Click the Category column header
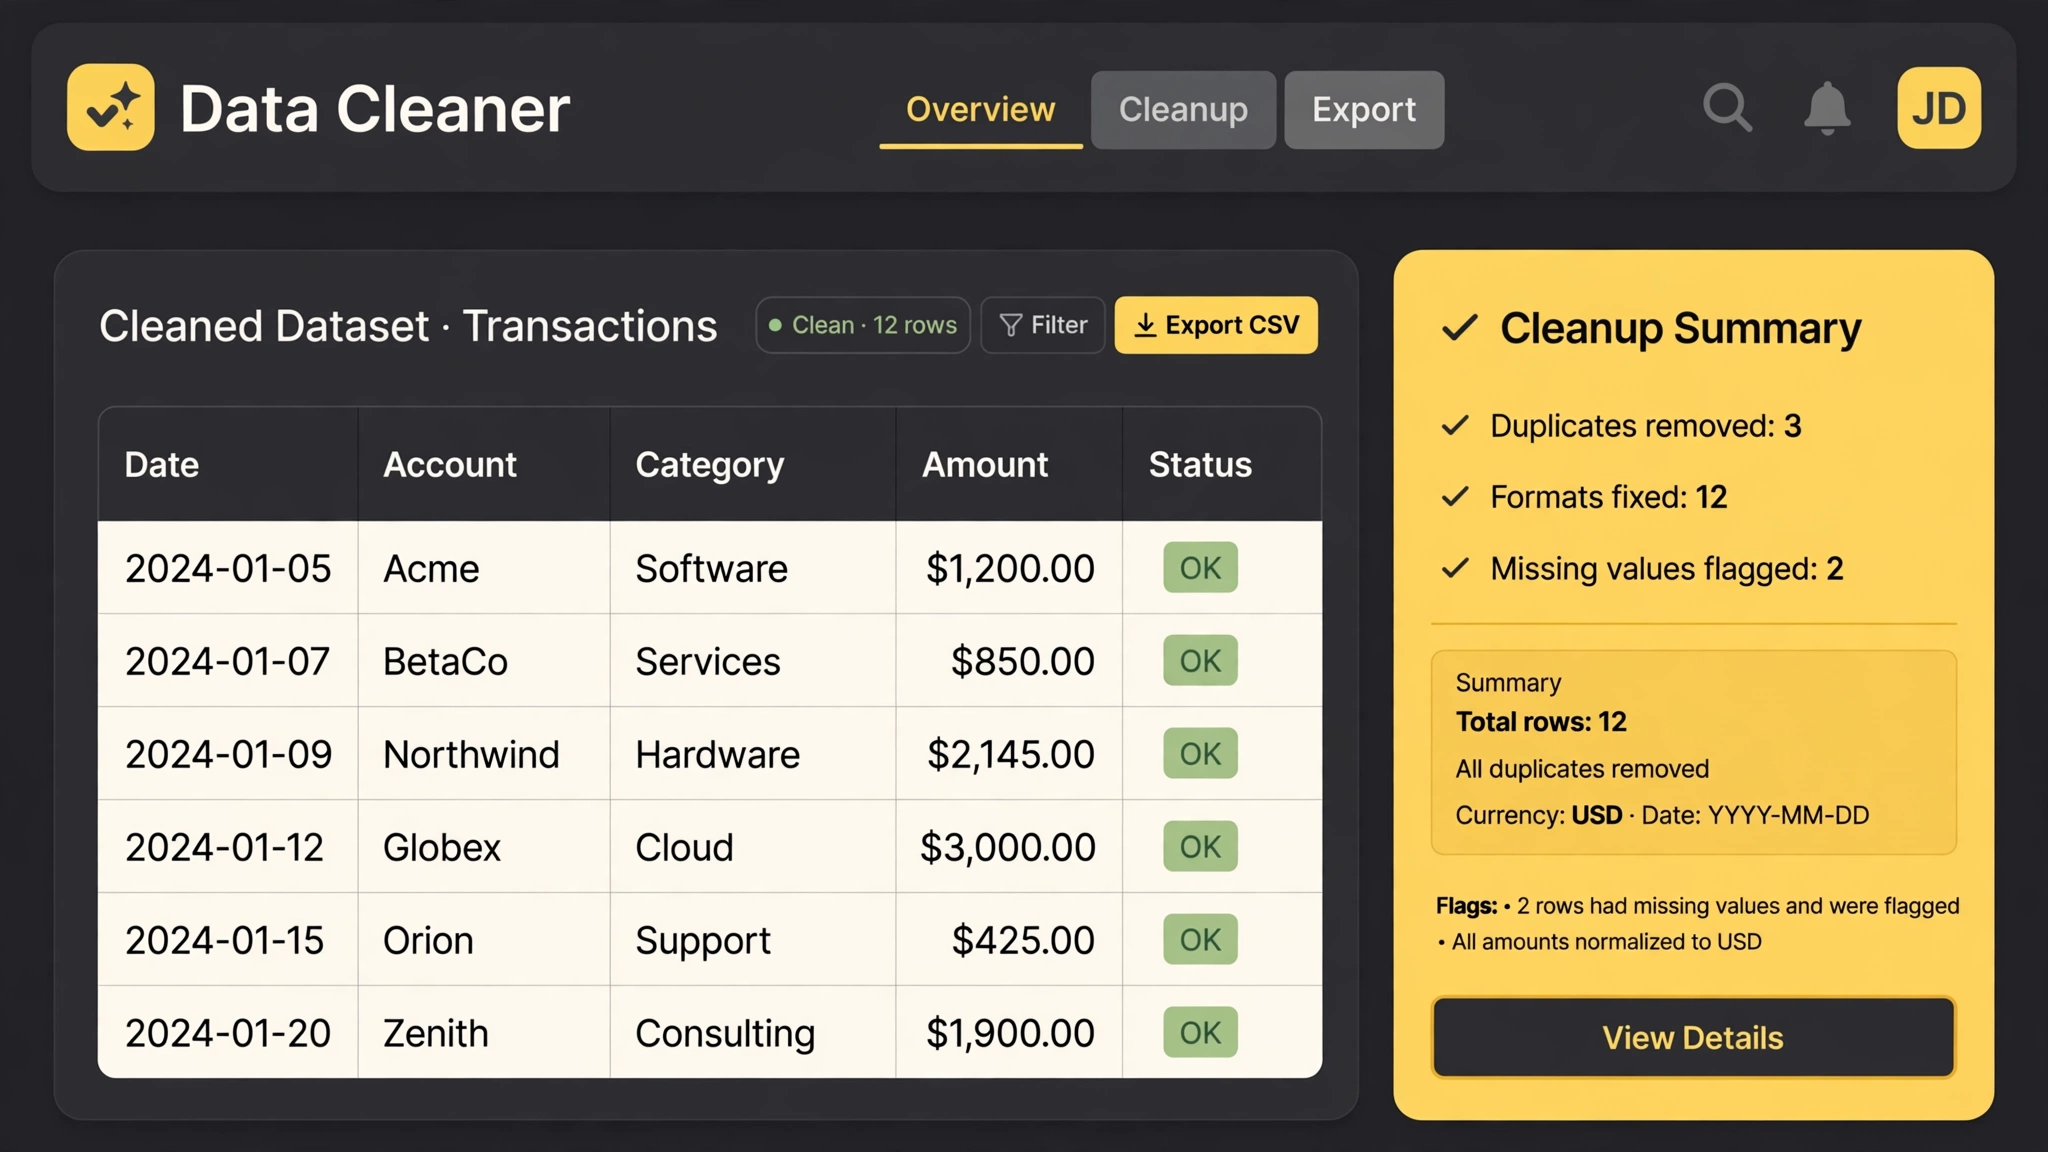Viewport: 2048px width, 1152px height. point(753,464)
